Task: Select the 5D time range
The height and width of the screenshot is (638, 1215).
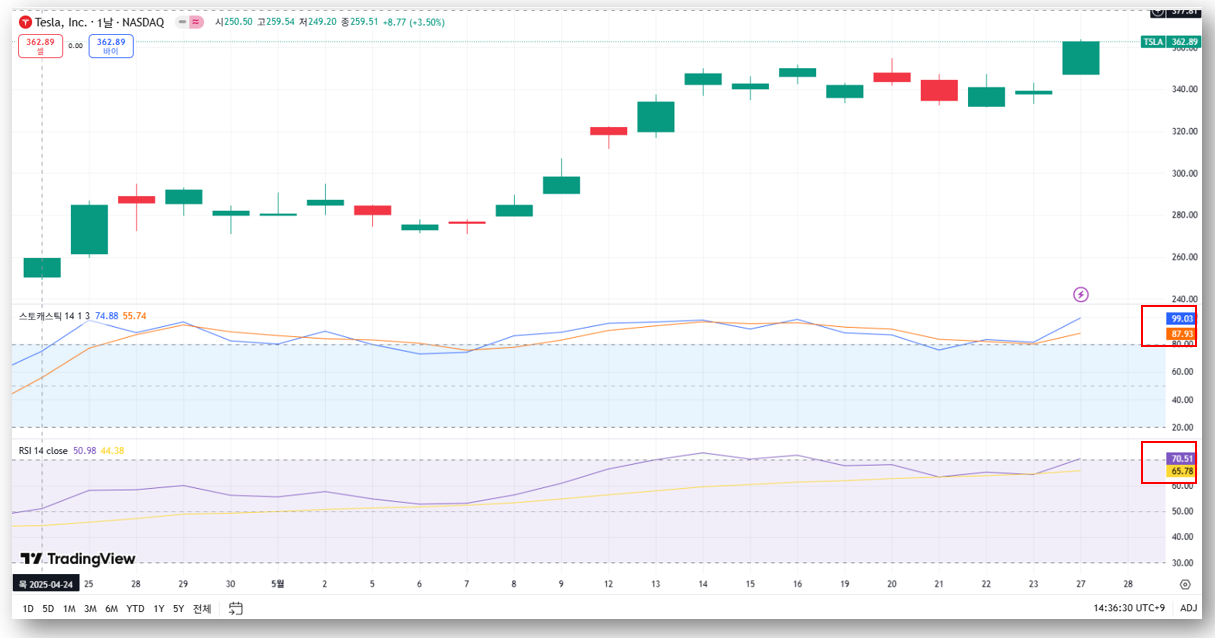Action: coord(48,608)
